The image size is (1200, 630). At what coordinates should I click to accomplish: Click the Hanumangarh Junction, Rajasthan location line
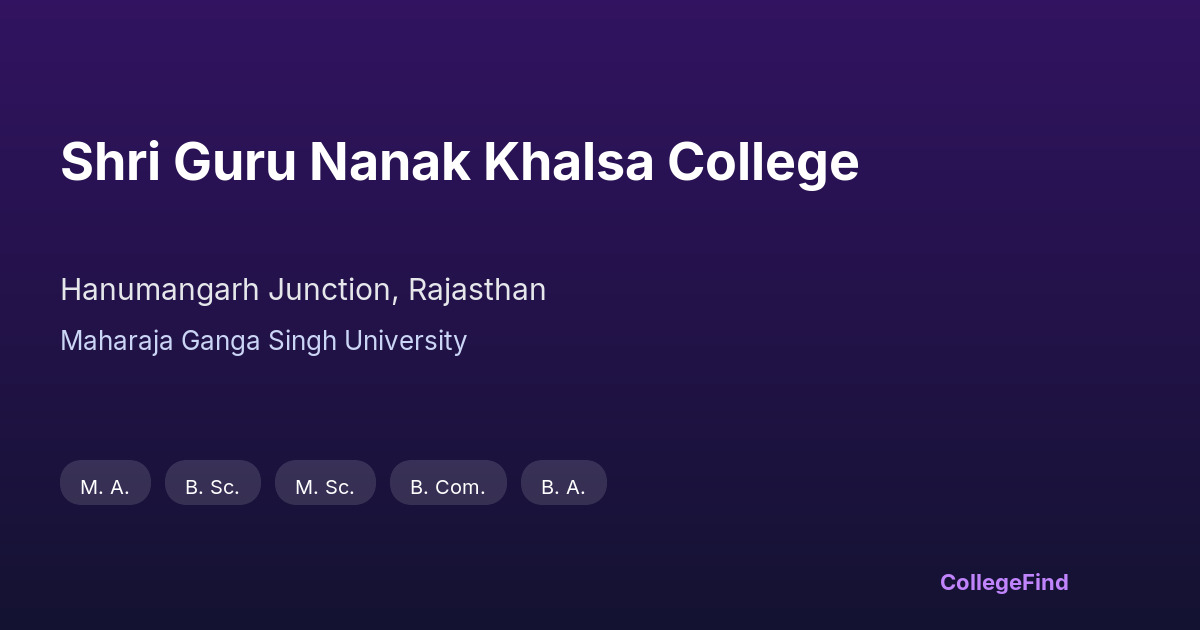[x=303, y=290]
